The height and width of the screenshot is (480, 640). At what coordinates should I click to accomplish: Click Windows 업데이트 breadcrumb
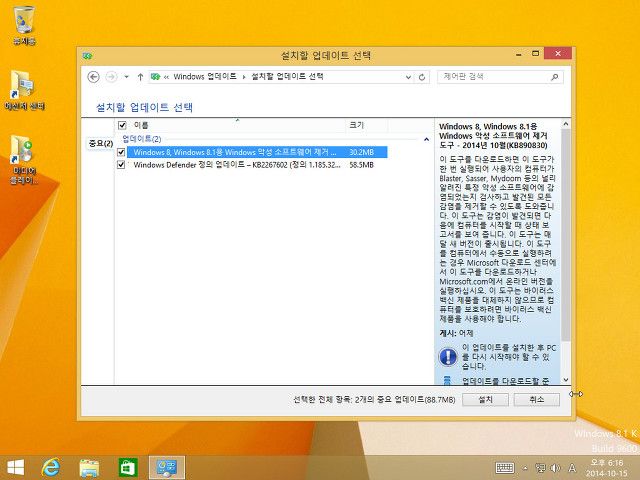(x=205, y=76)
